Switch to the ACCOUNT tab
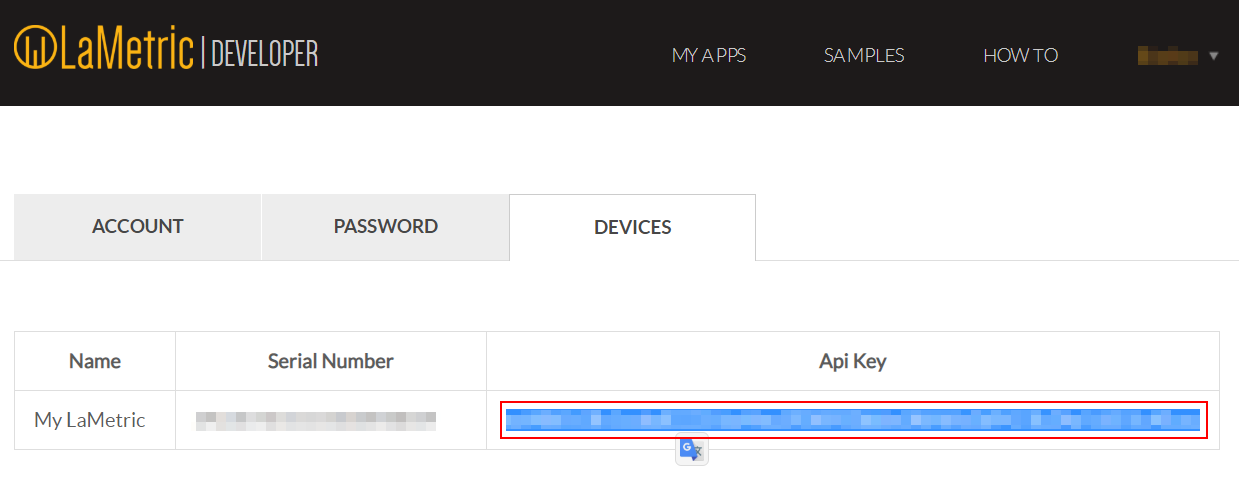 tap(138, 227)
